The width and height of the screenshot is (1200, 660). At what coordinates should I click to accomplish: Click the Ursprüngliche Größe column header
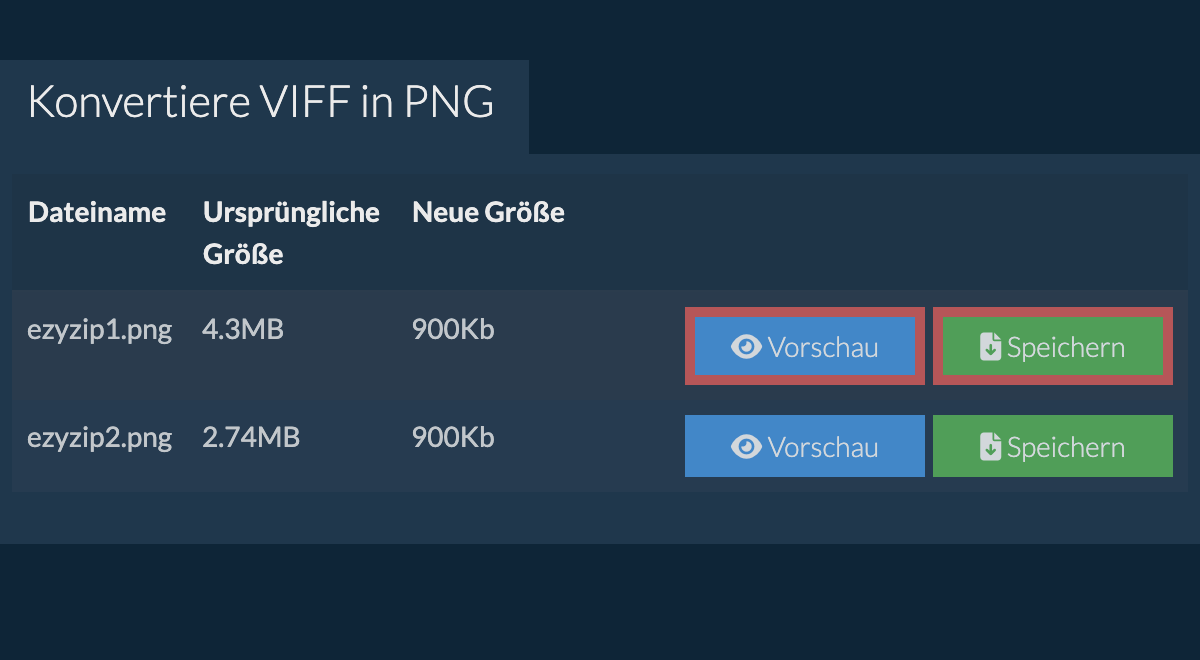coord(291,233)
